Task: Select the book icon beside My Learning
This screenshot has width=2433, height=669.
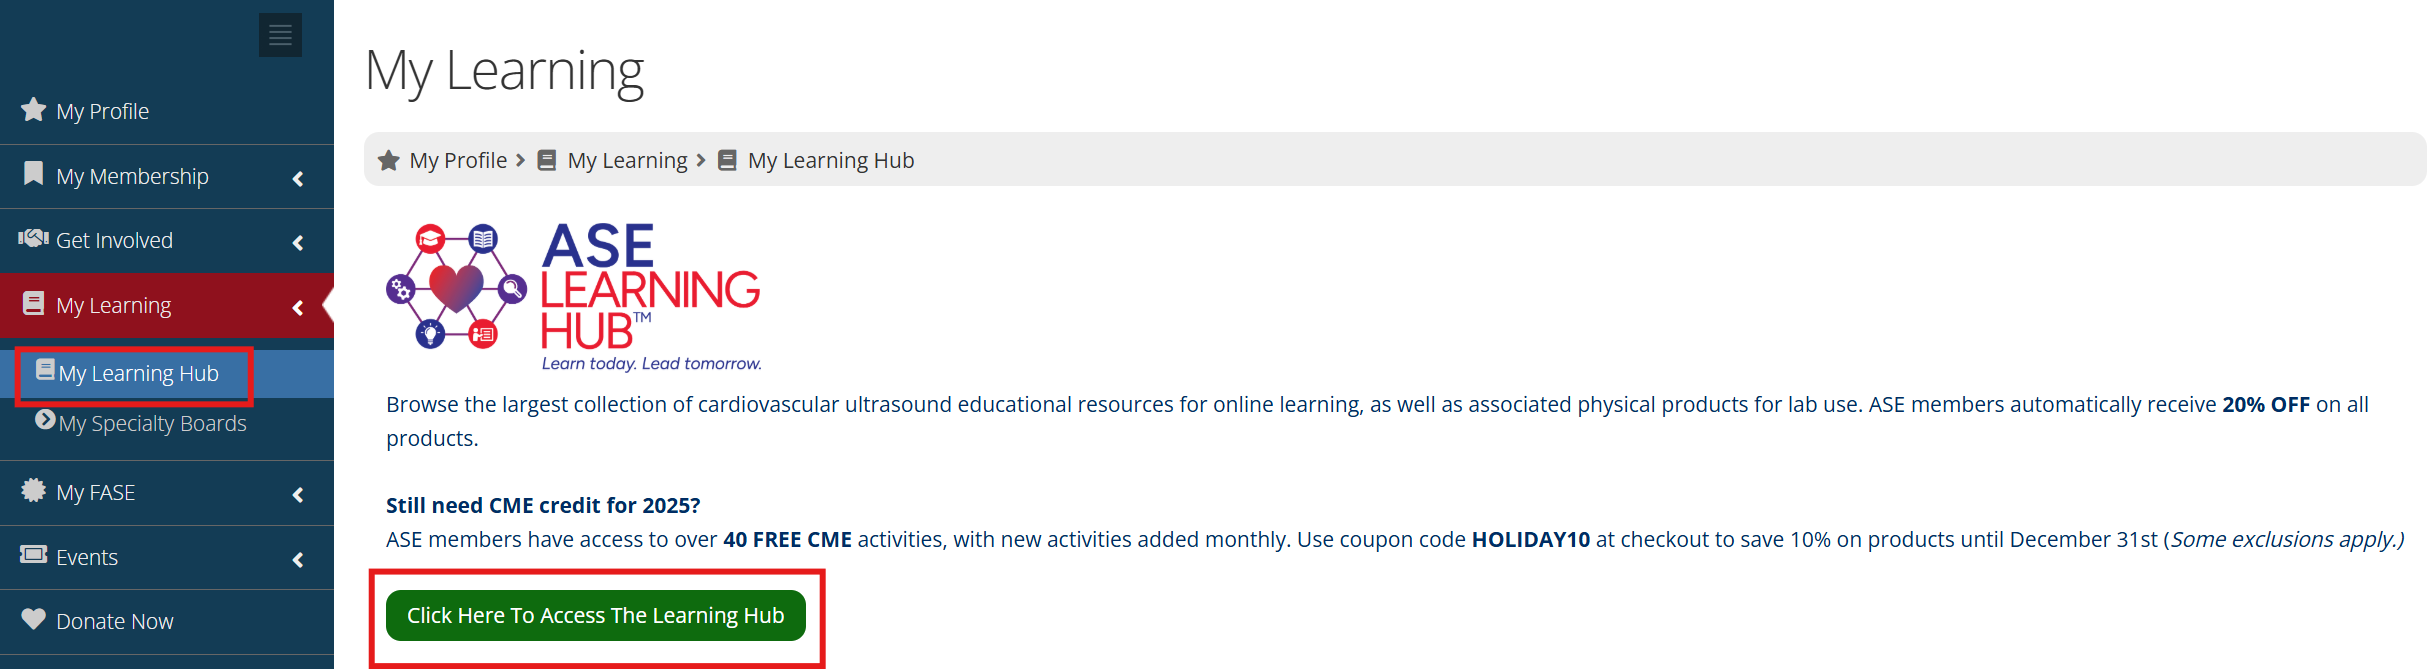Action: (x=32, y=304)
